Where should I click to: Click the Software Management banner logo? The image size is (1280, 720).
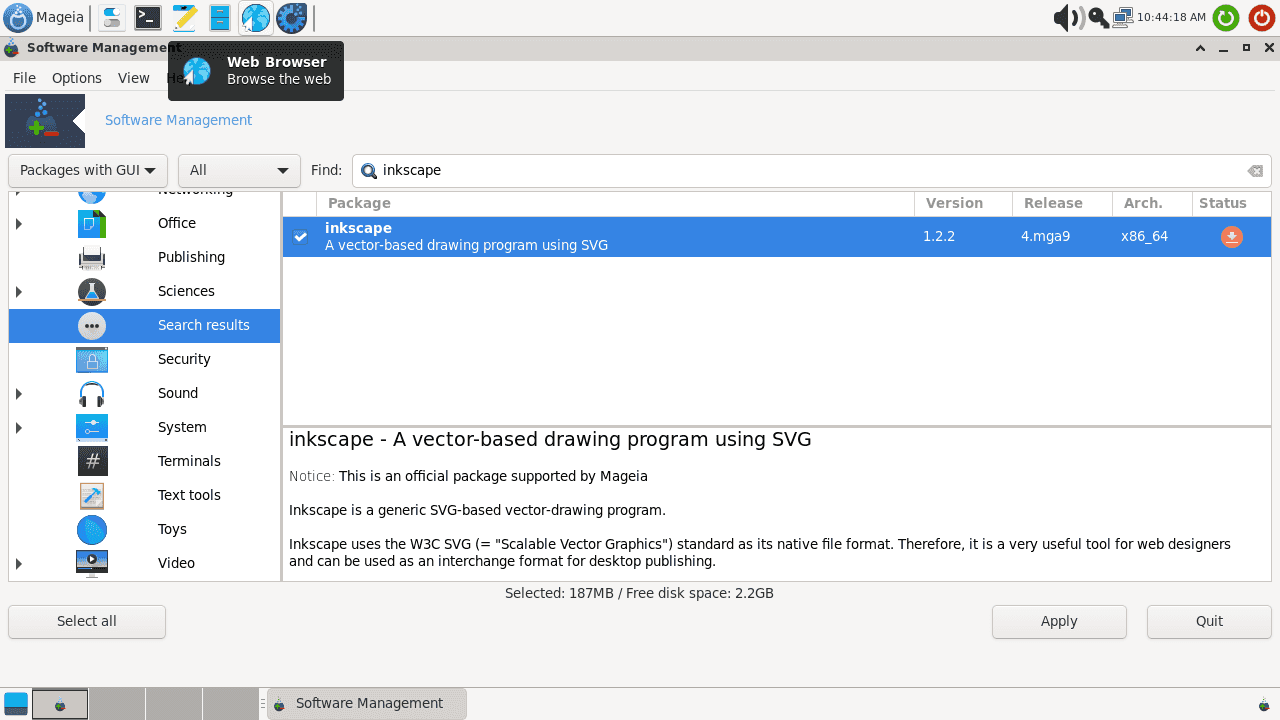pos(45,120)
